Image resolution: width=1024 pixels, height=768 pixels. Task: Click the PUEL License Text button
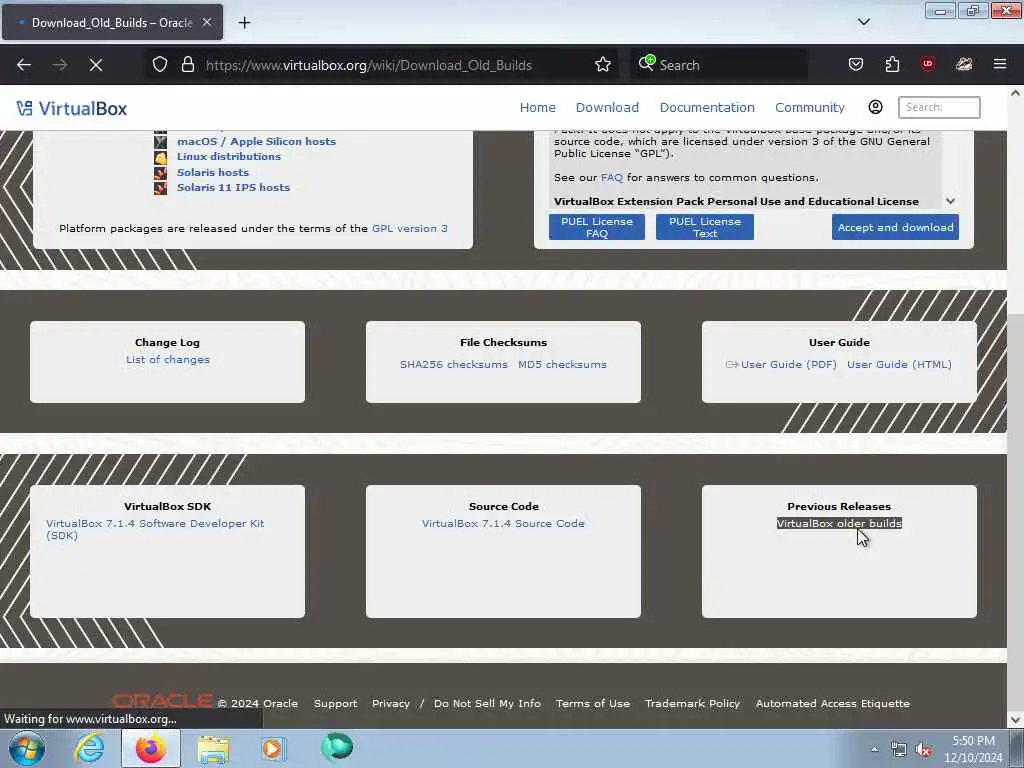coord(705,227)
